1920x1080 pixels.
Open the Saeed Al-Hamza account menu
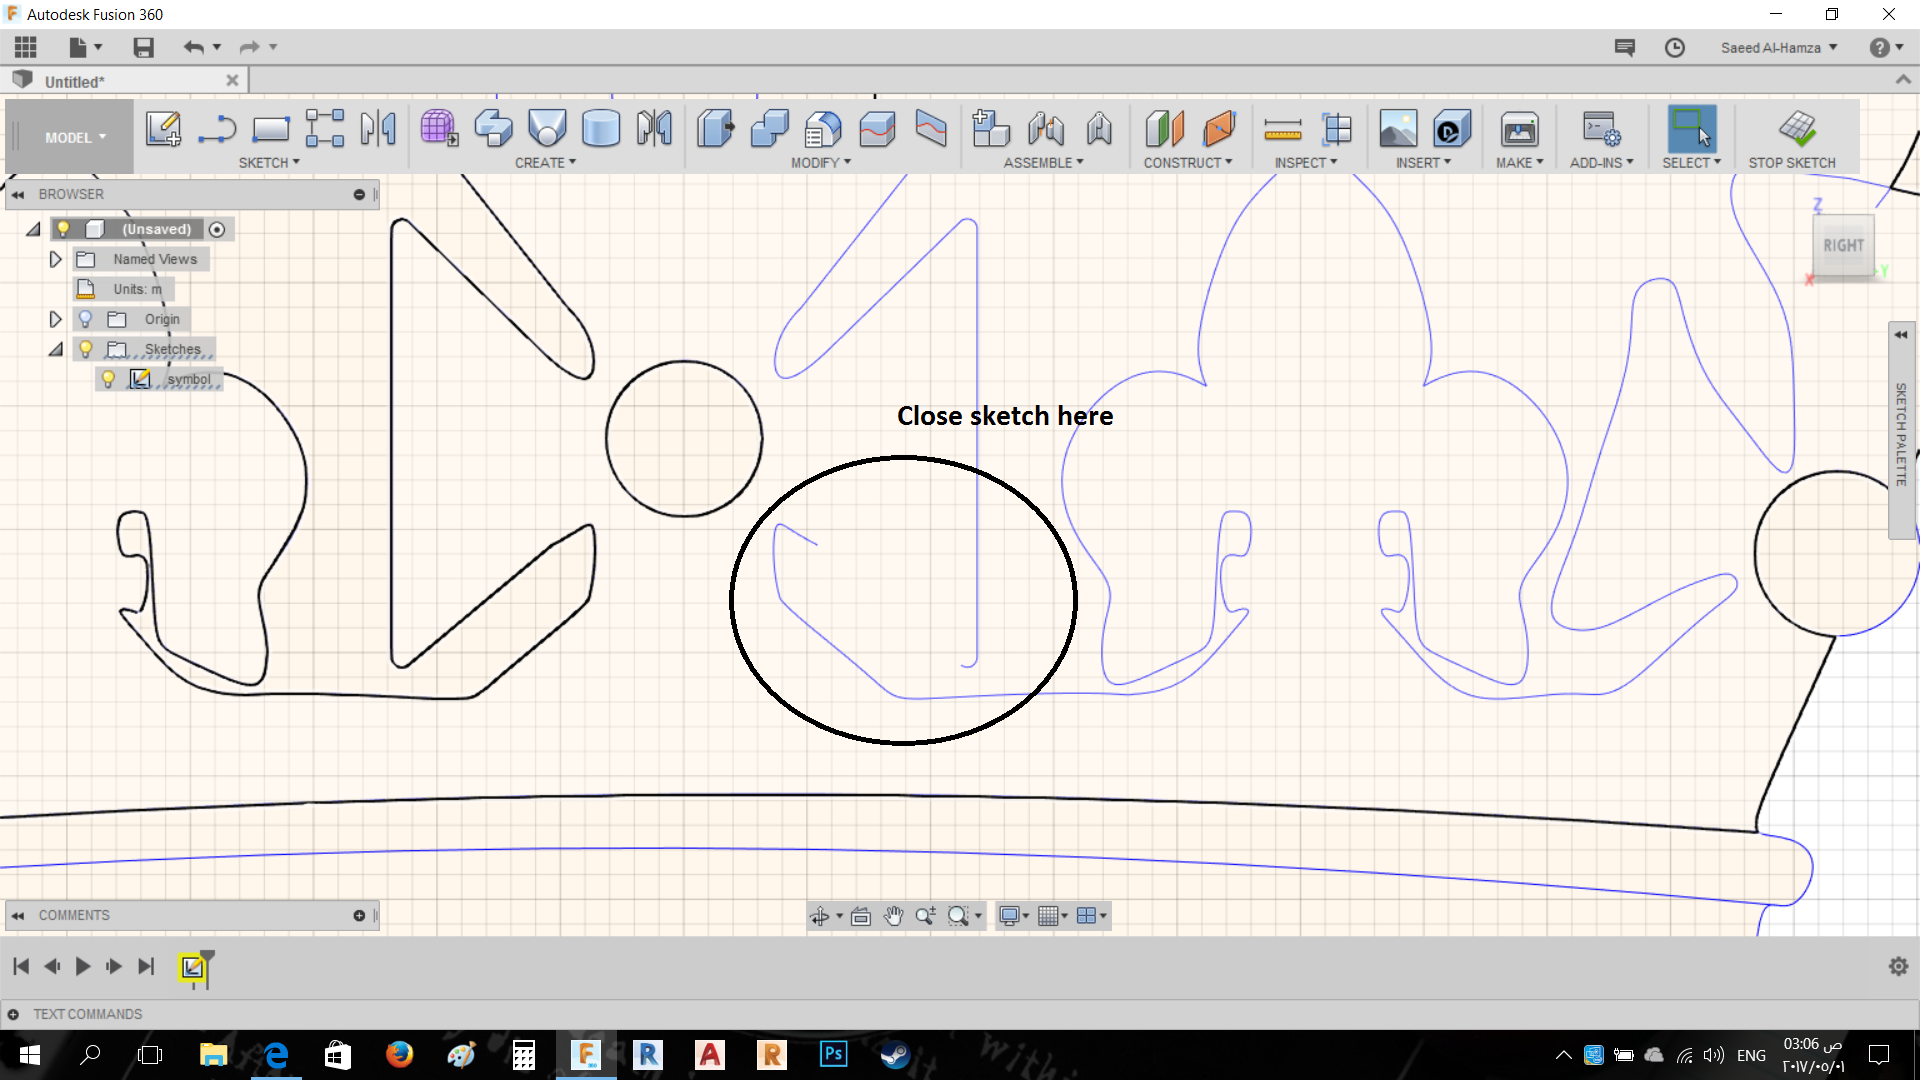(1779, 47)
